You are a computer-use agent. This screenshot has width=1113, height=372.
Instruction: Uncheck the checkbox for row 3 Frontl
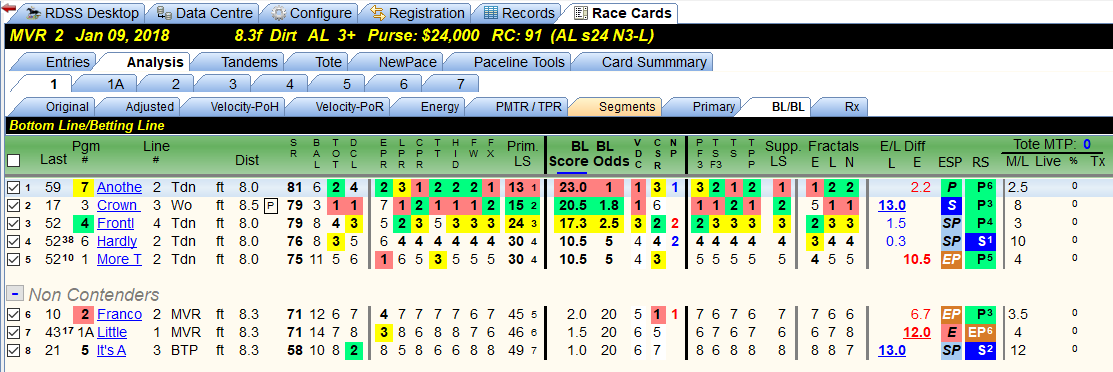click(13, 224)
